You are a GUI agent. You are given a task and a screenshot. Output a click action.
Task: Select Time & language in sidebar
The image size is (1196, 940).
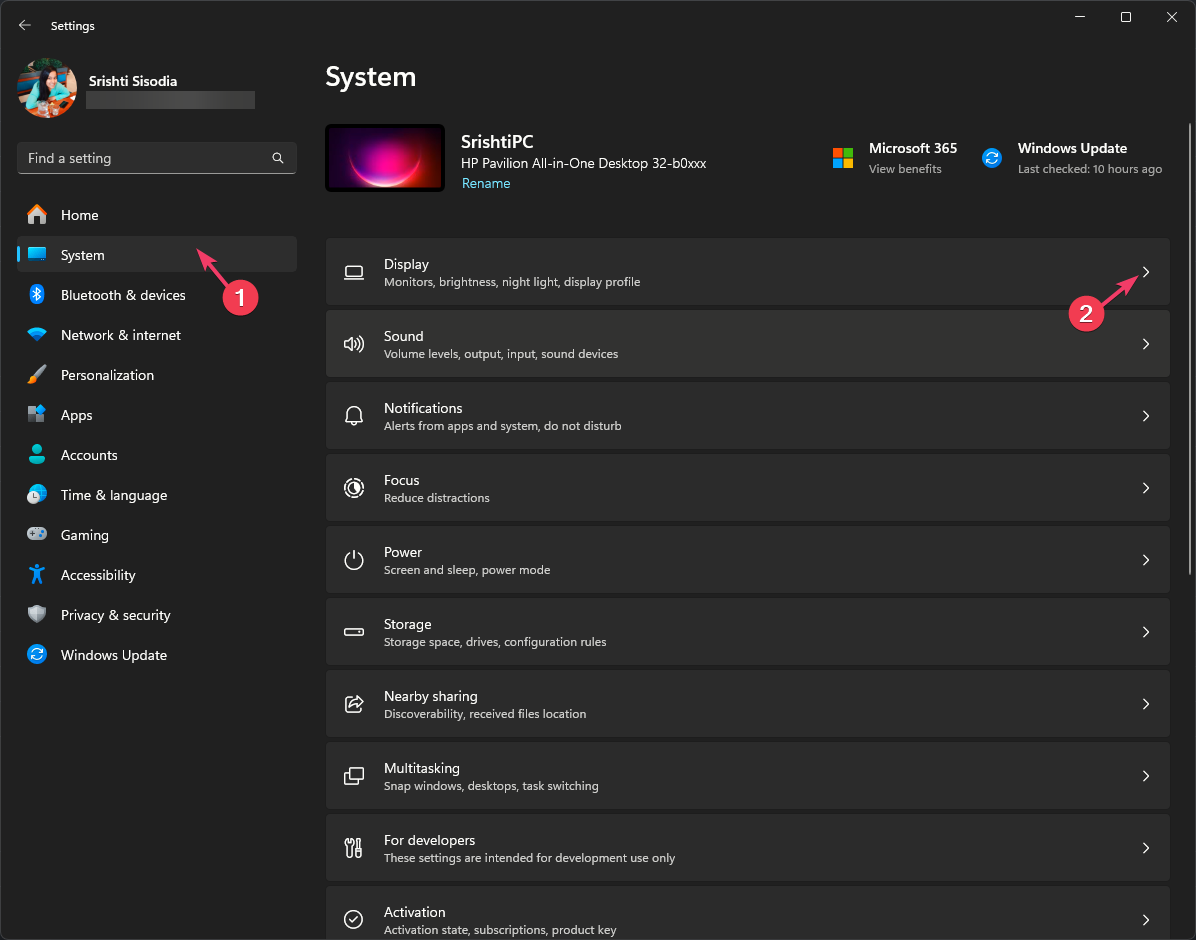[113, 495]
